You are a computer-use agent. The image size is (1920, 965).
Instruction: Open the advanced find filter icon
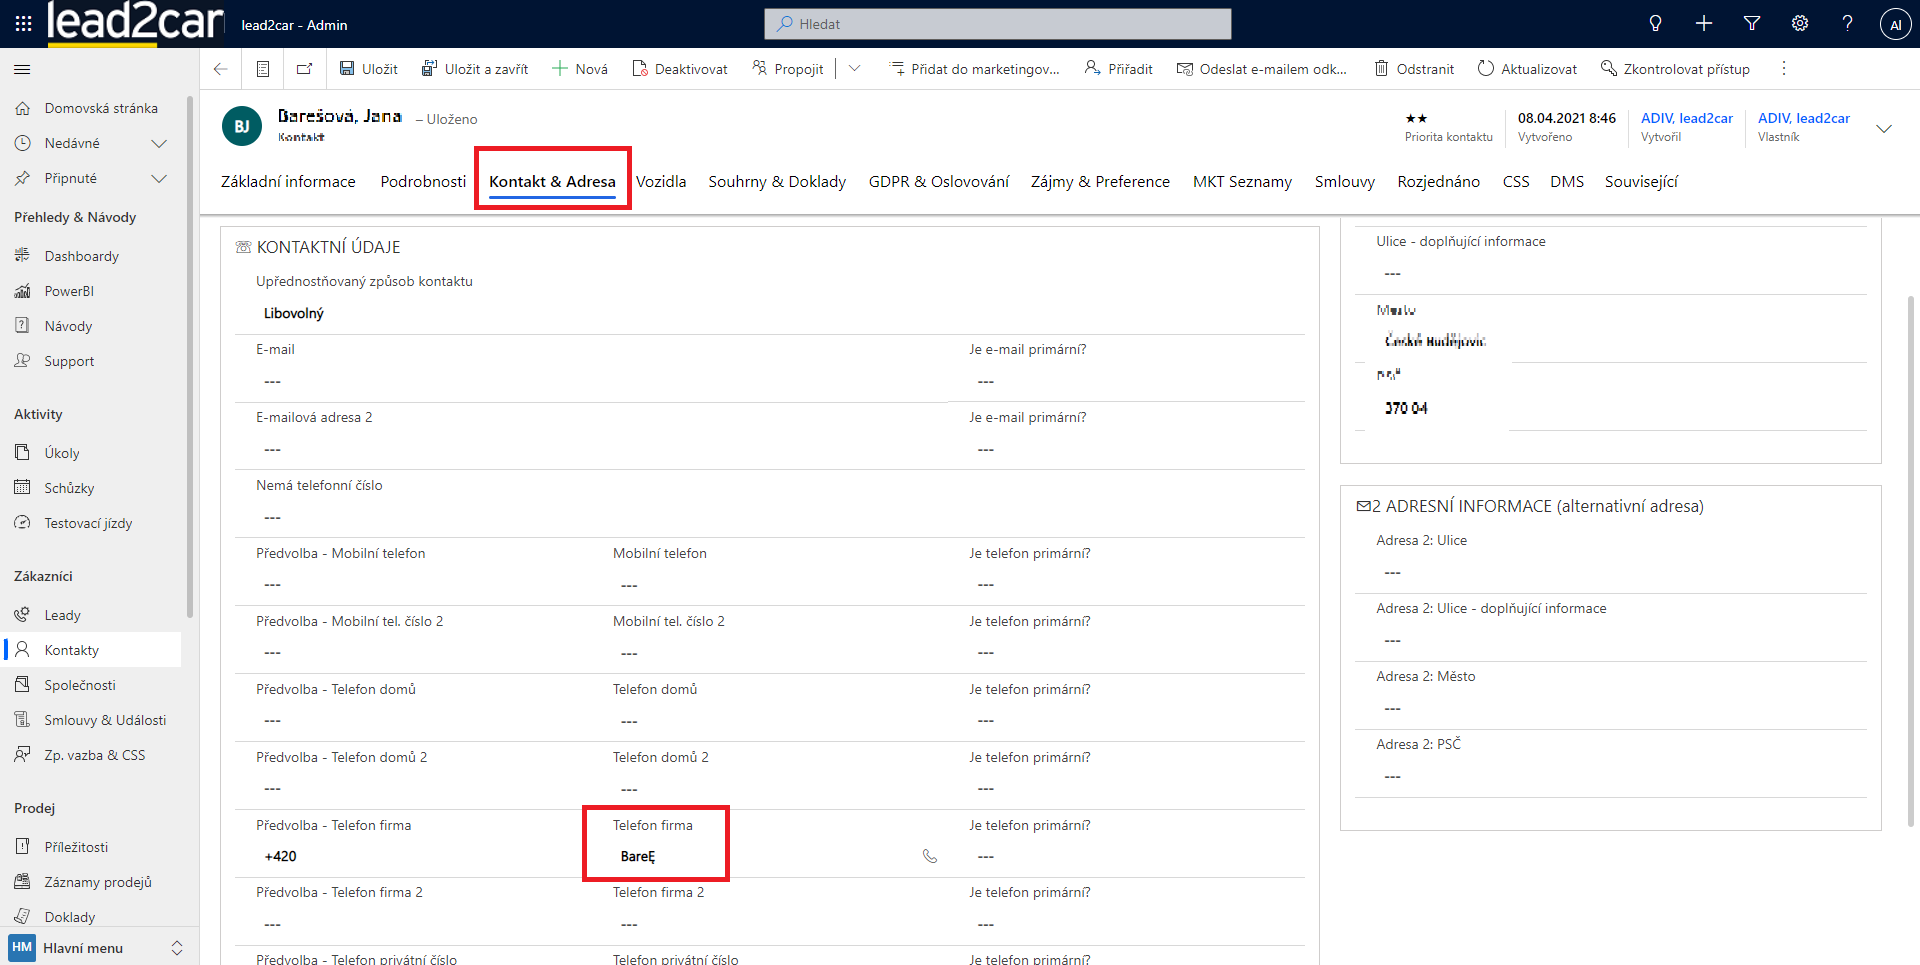[x=1751, y=24]
